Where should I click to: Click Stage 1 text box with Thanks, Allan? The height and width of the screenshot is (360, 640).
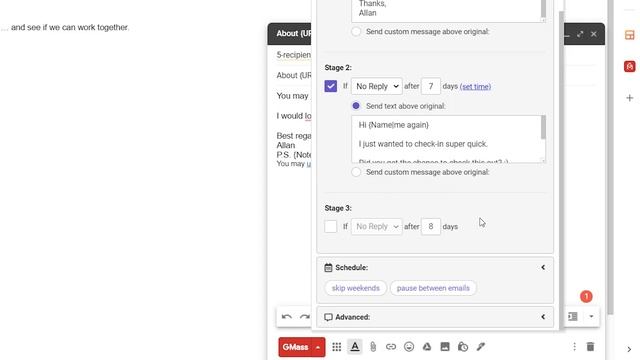pos(446,11)
